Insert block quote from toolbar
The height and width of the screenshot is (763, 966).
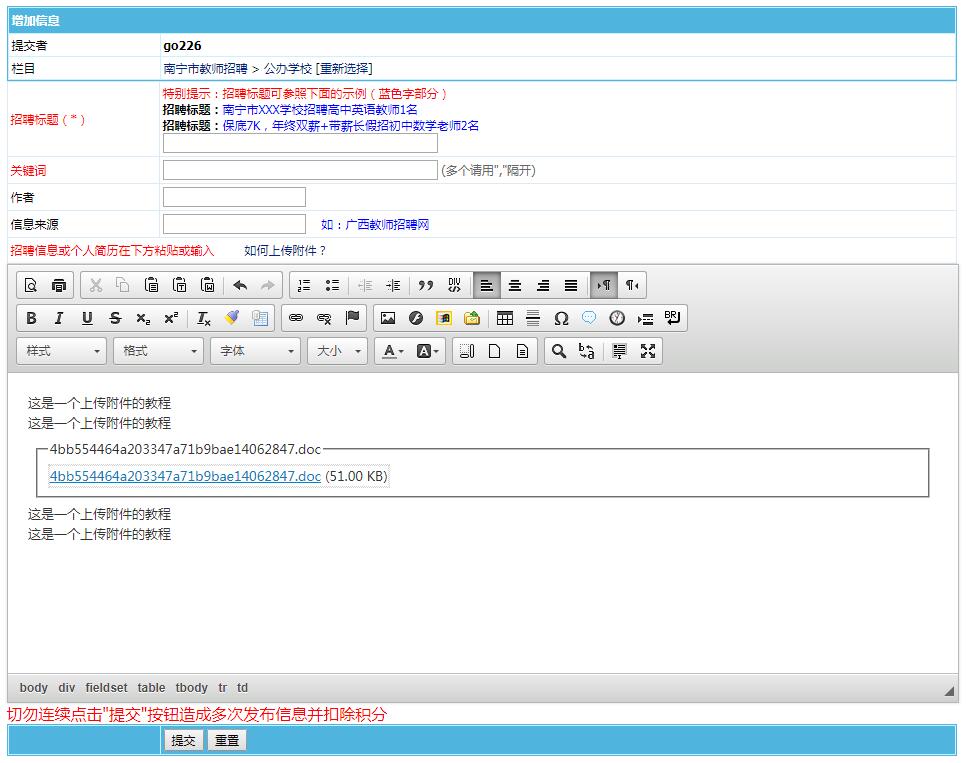click(426, 285)
